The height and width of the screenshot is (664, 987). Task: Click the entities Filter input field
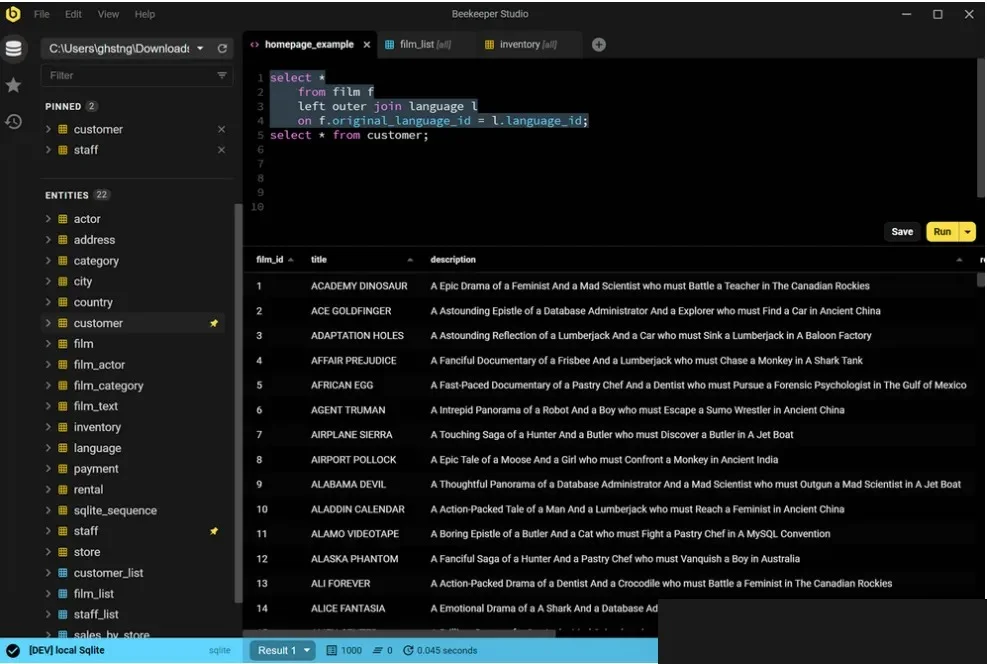pos(130,76)
